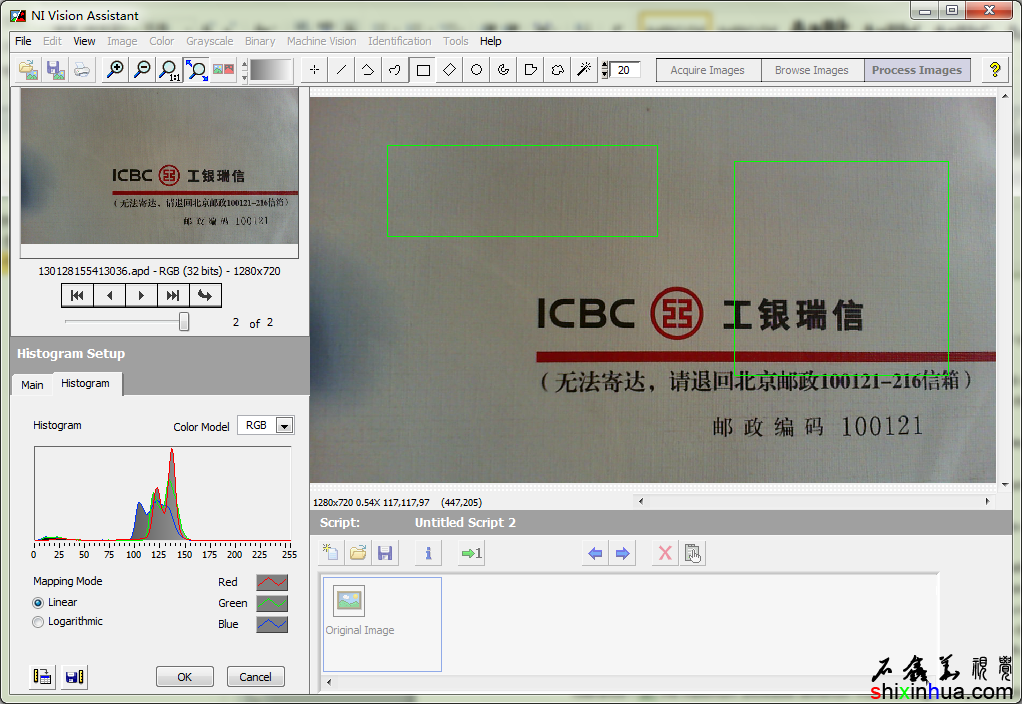Click OK in Histogram Setup
The height and width of the screenshot is (704, 1022).
tap(184, 677)
